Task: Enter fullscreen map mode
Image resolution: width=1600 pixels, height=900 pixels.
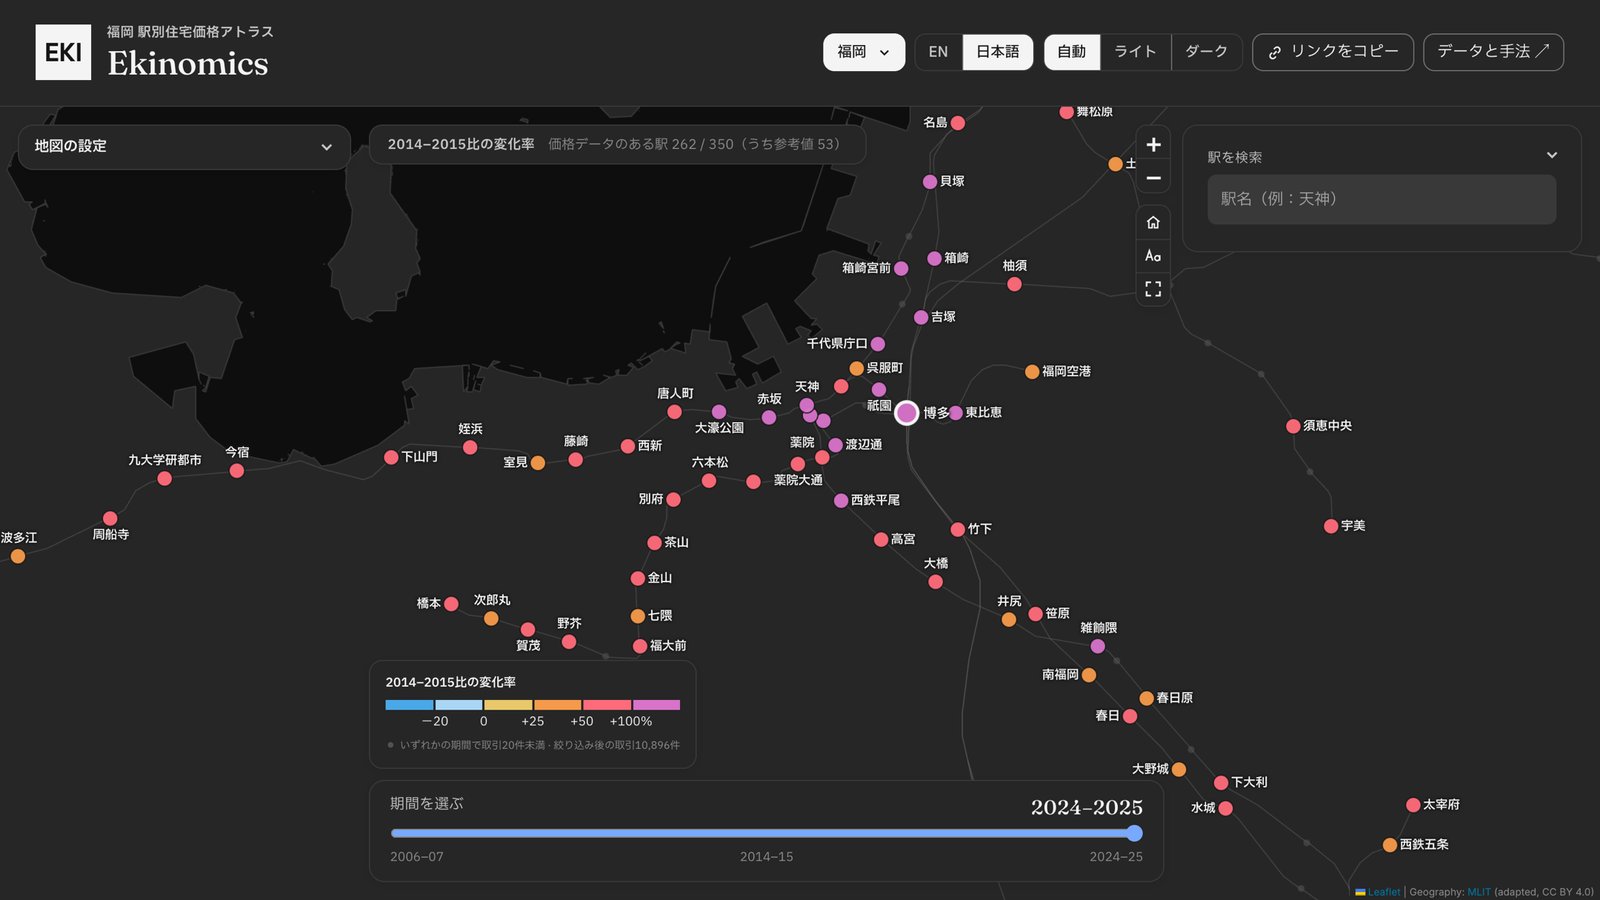Action: pyautogui.click(x=1153, y=289)
